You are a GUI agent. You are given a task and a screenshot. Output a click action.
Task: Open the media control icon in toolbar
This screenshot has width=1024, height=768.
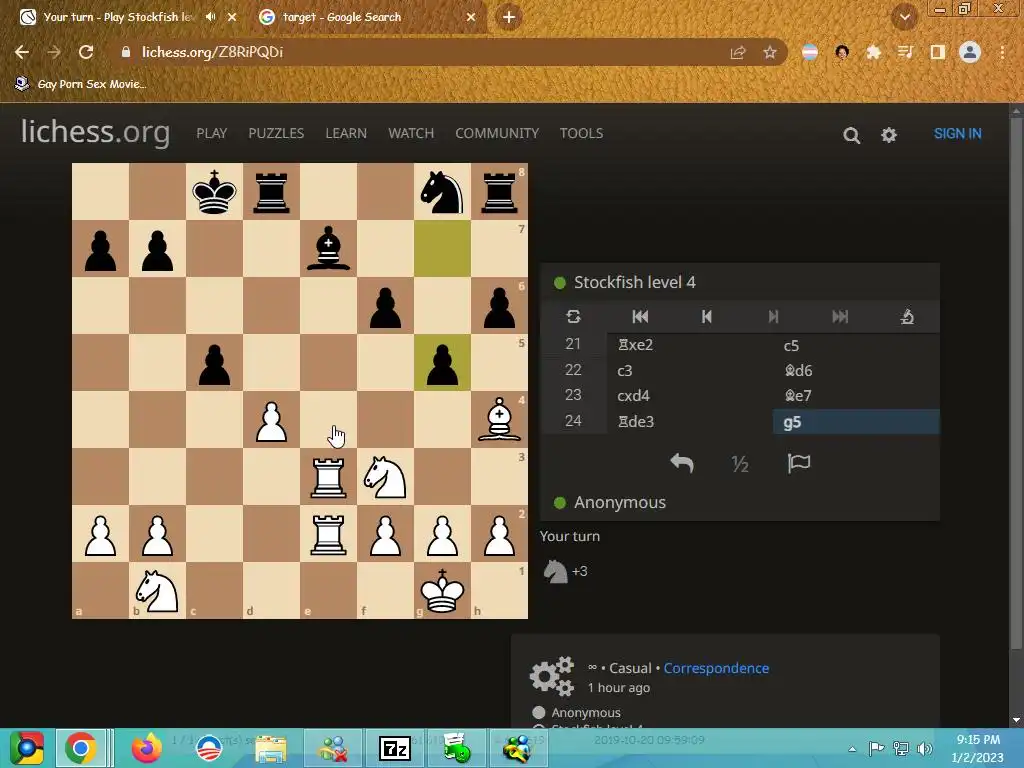(x=905, y=52)
